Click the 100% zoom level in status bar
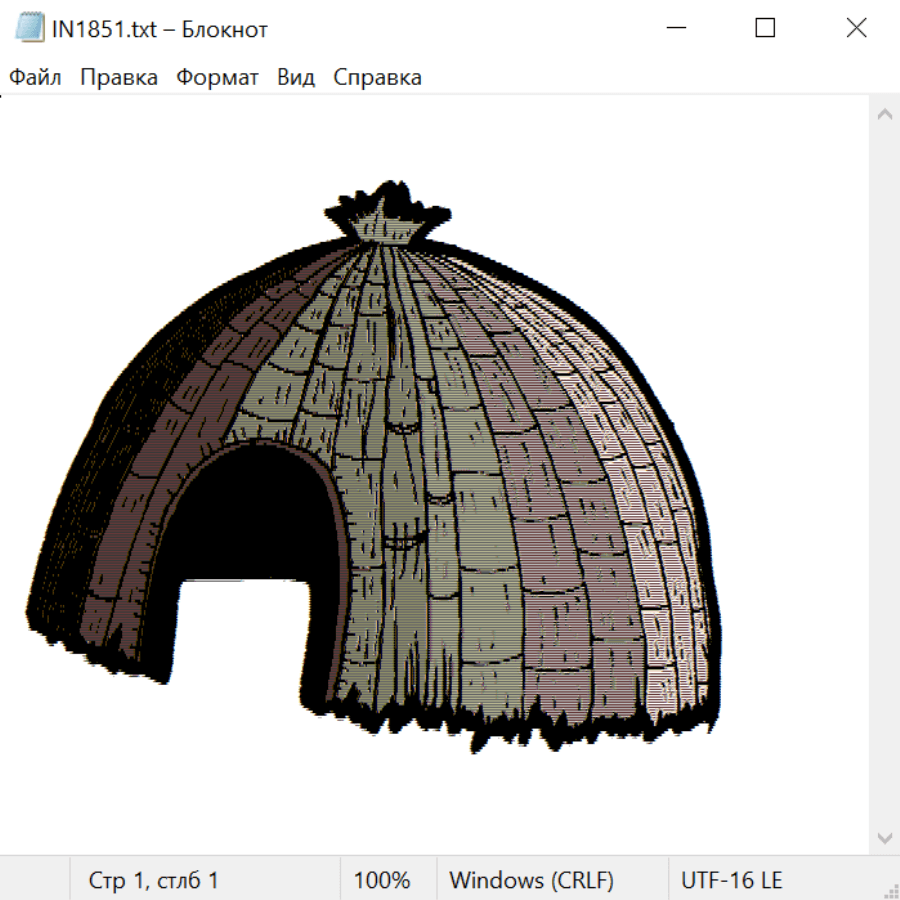 tap(382, 881)
